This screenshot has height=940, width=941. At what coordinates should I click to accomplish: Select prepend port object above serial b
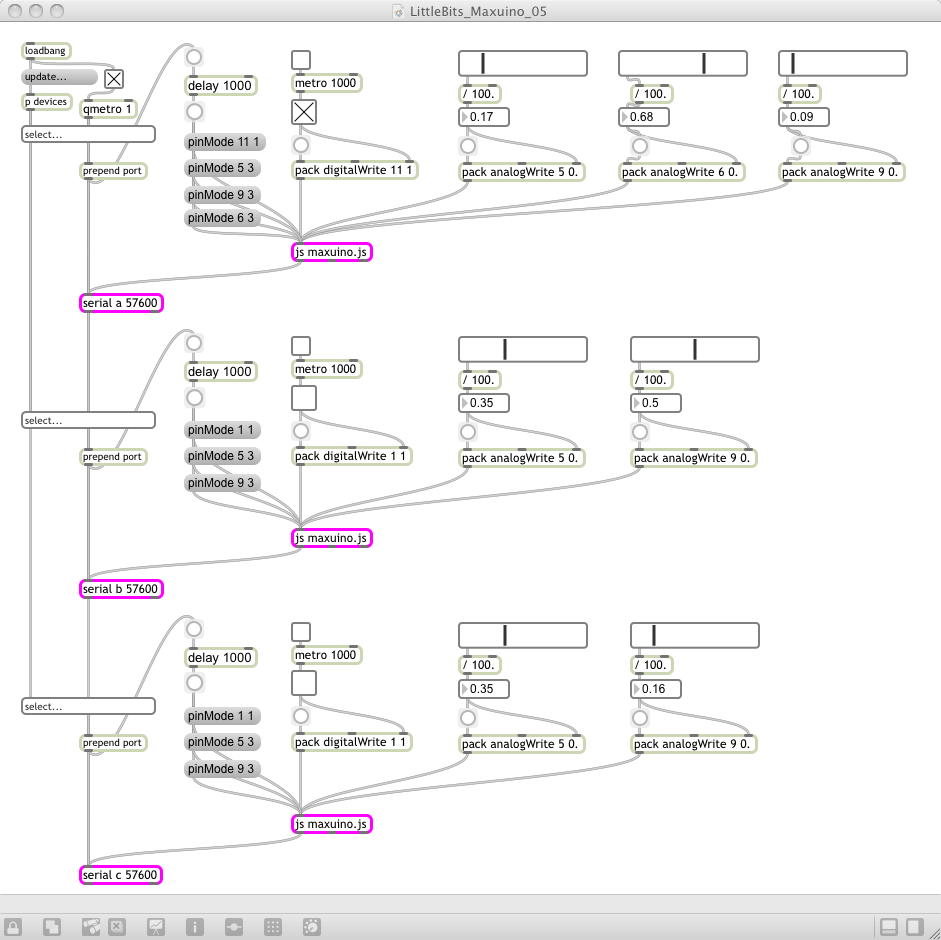(113, 457)
